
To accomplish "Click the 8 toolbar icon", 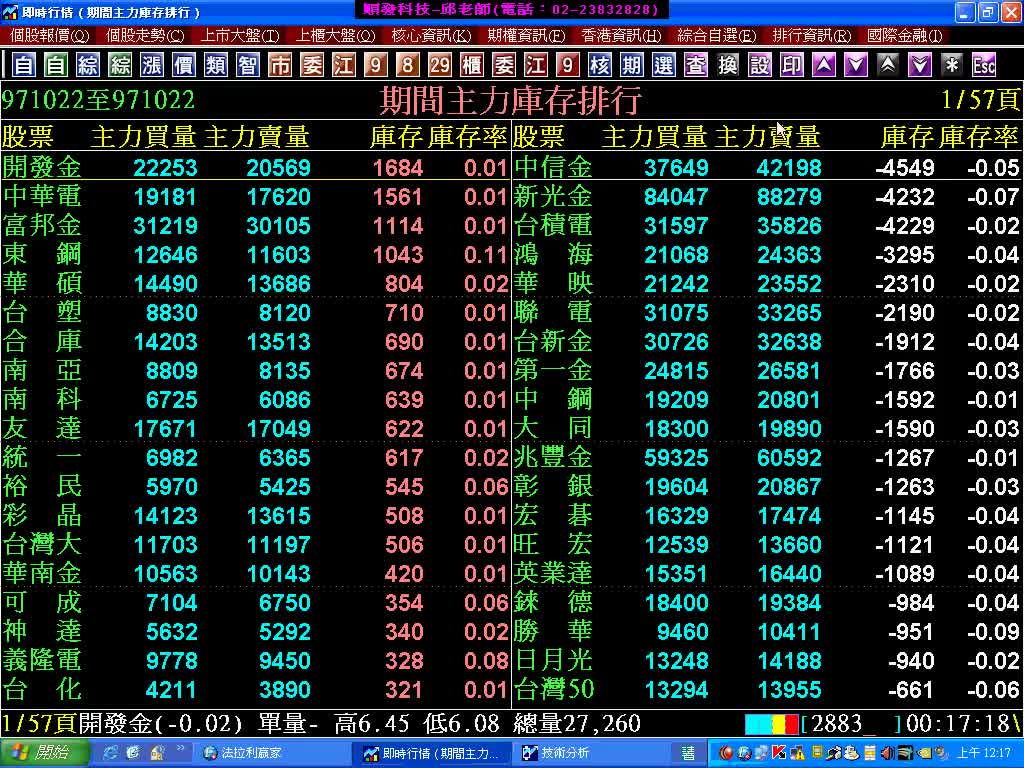I will tap(408, 65).
